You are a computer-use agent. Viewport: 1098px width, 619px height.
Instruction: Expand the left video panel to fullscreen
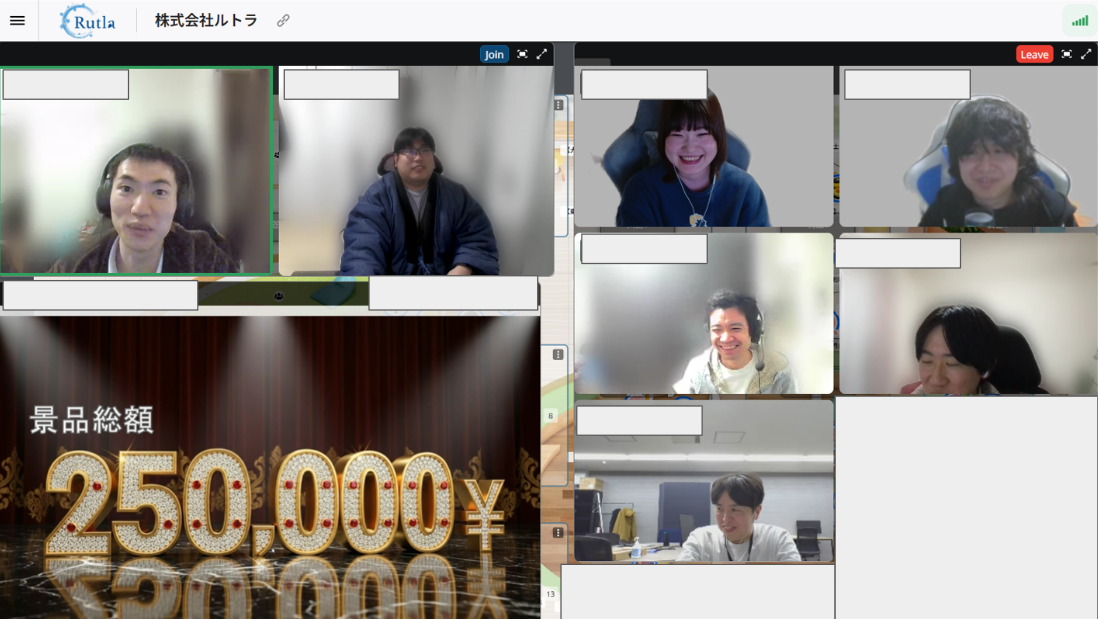(x=542, y=54)
